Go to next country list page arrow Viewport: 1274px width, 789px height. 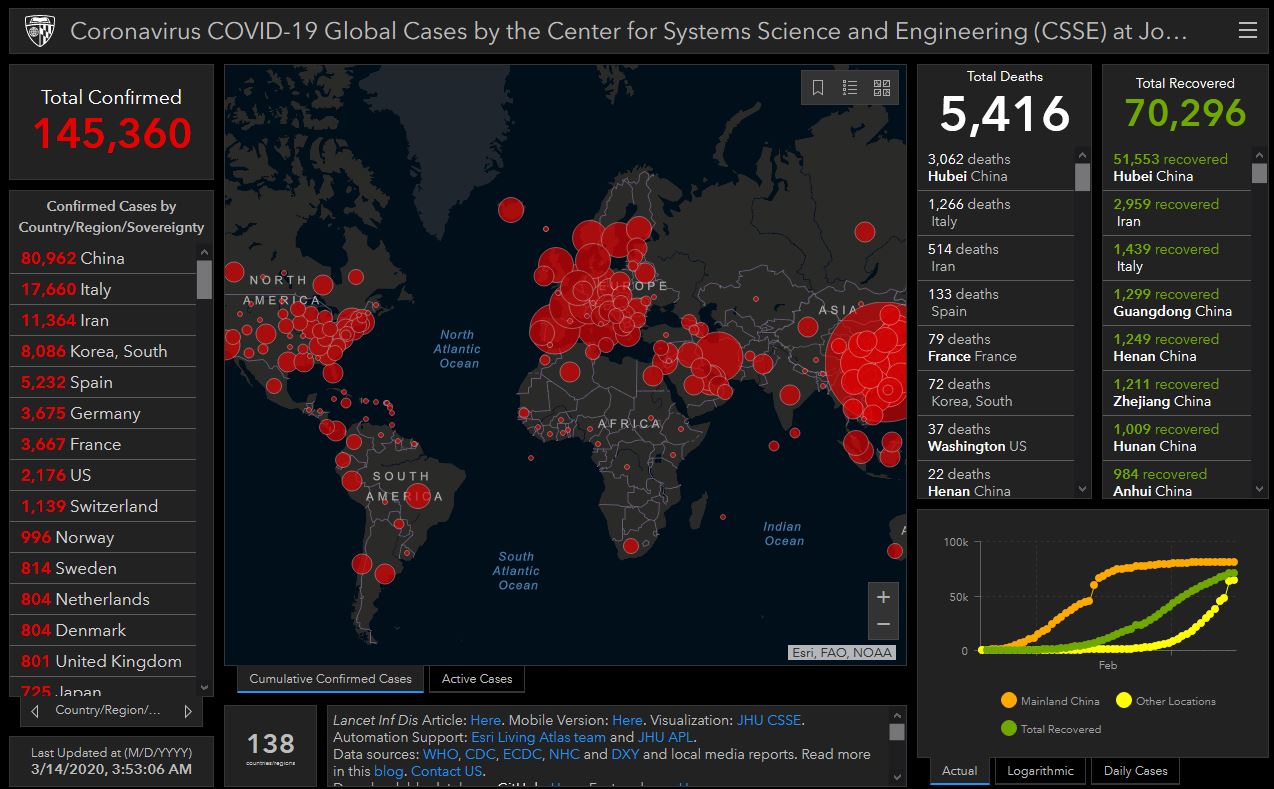coord(187,711)
